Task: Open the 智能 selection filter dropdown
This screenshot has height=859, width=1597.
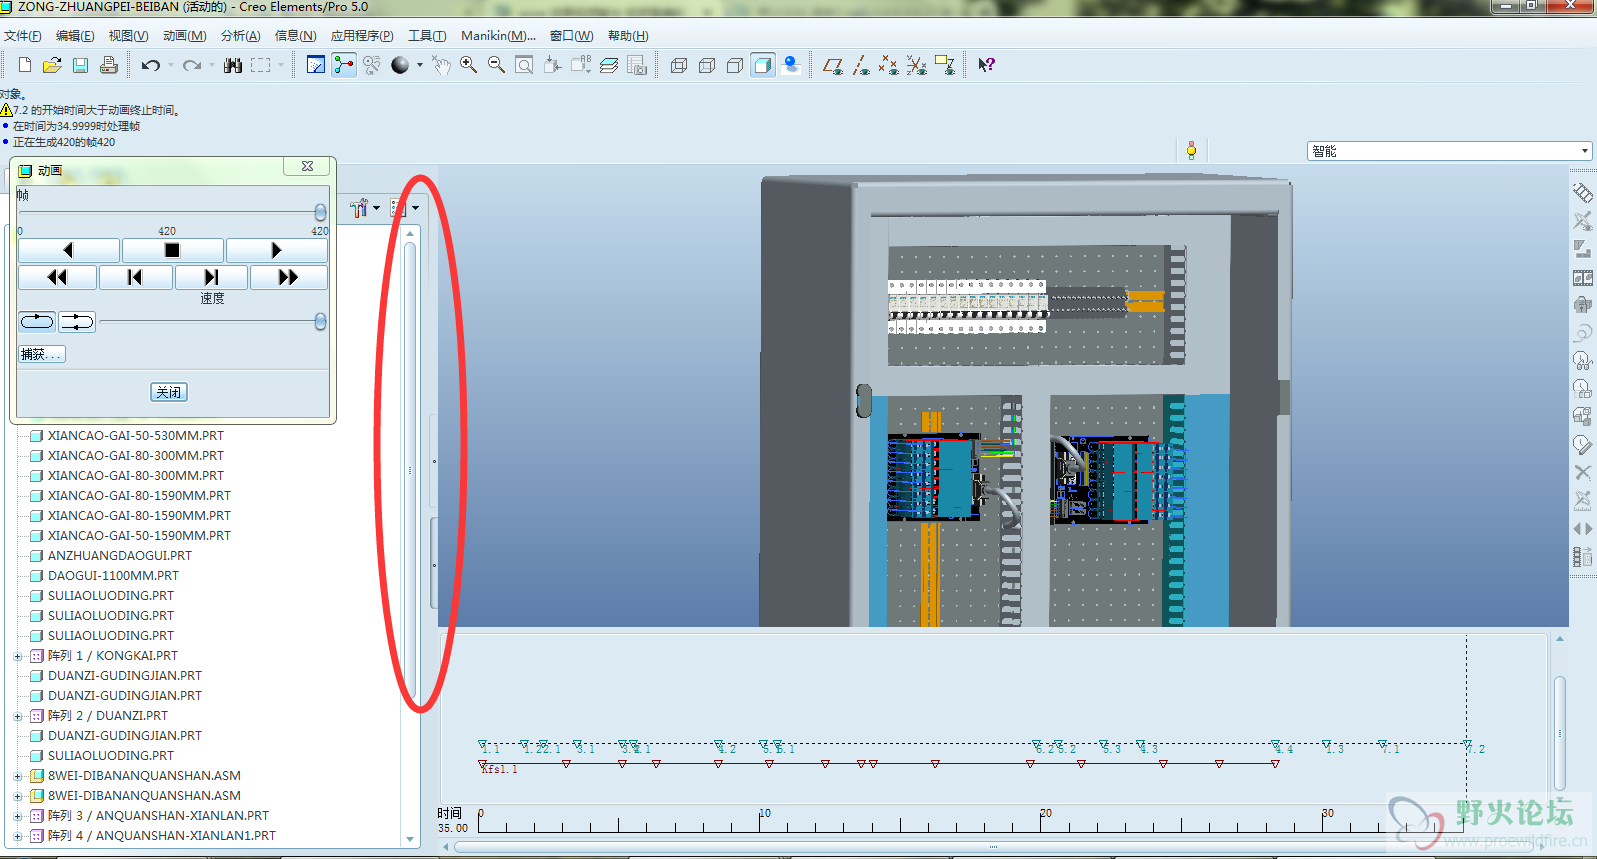Action: 1585,151
